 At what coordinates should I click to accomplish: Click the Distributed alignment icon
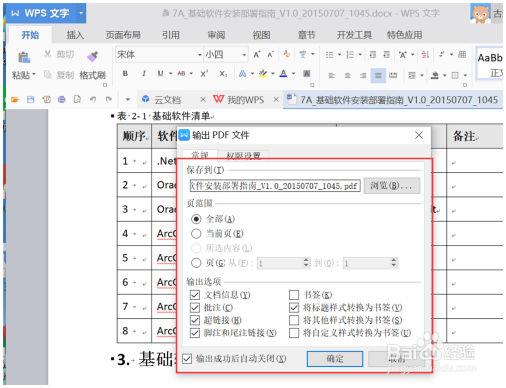point(393,75)
